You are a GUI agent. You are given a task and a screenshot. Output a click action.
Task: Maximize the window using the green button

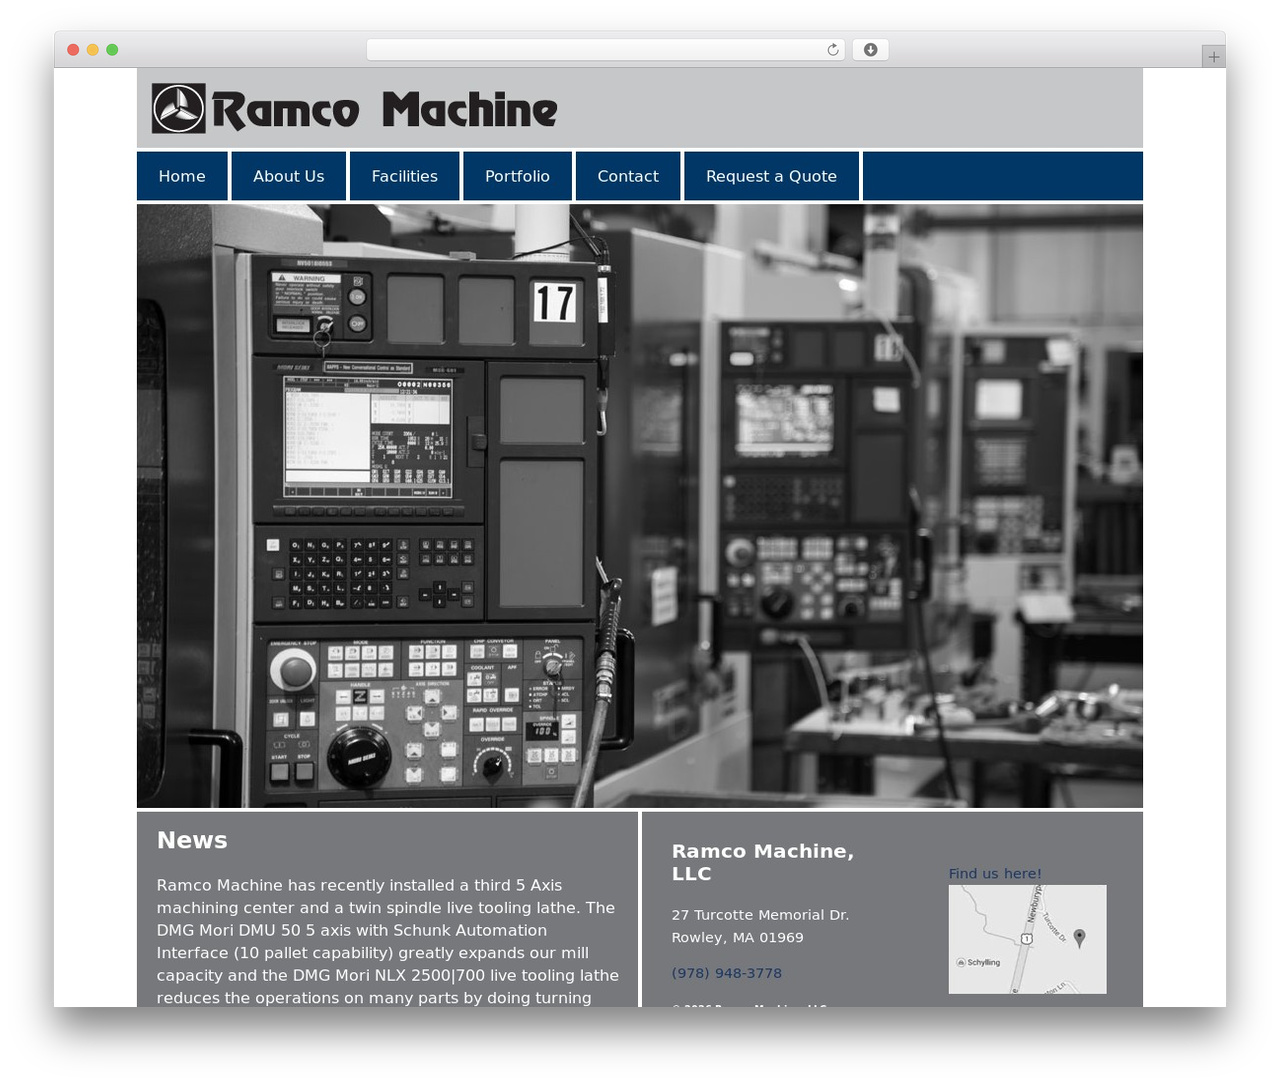click(x=112, y=50)
